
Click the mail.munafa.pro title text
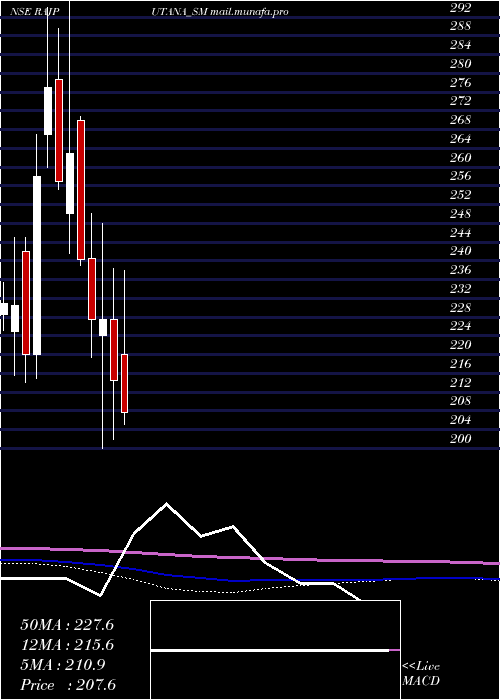click(x=249, y=12)
